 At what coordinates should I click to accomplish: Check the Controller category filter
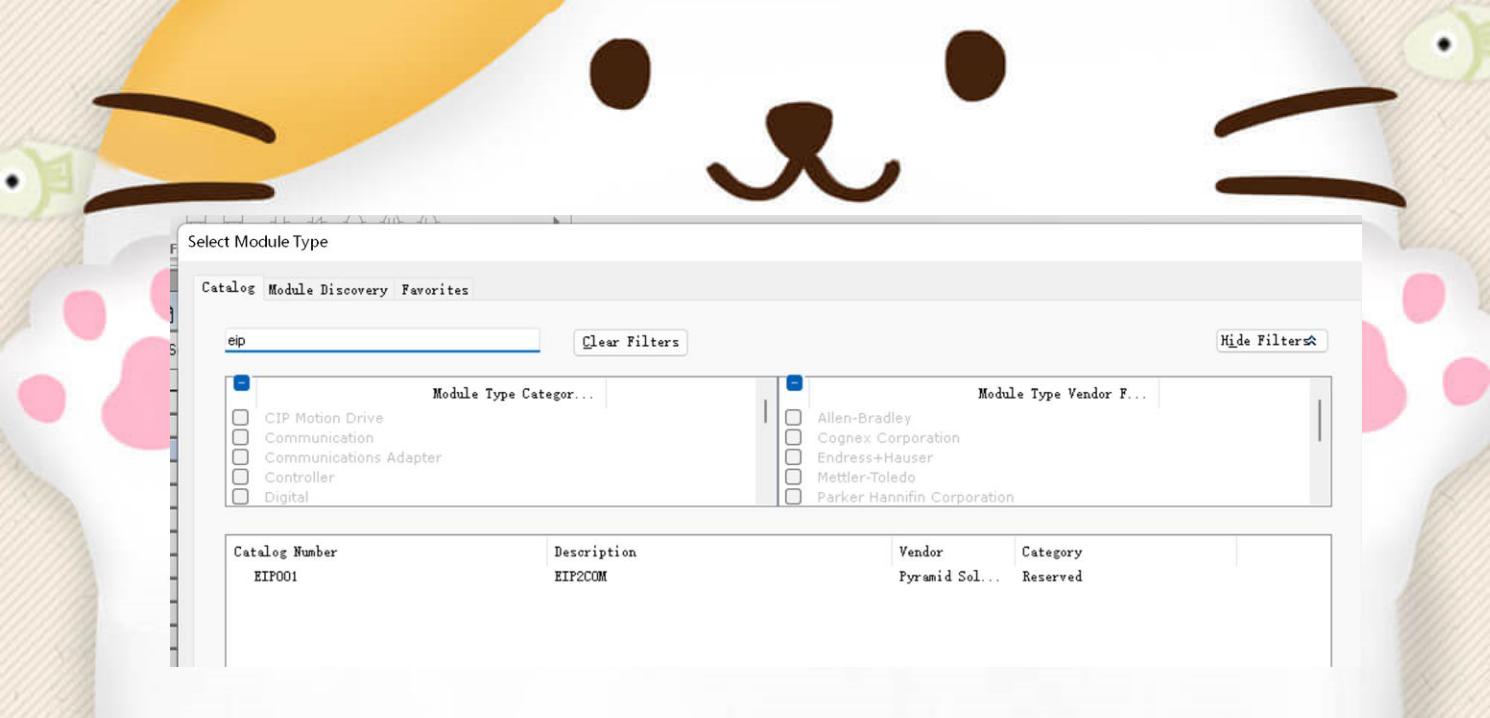(x=240, y=478)
